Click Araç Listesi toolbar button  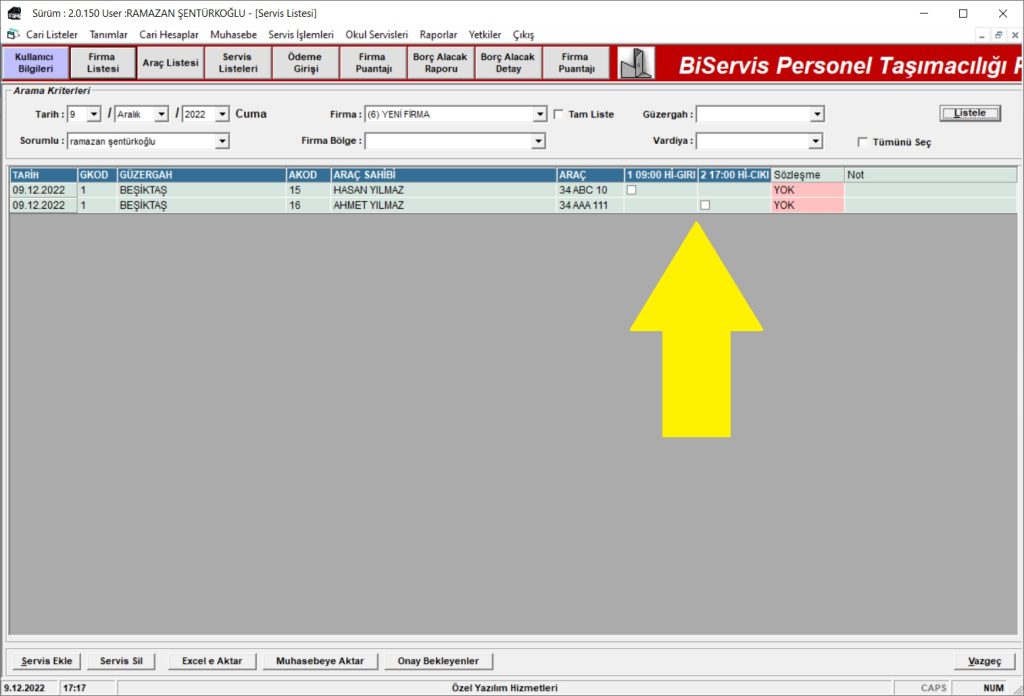point(170,63)
